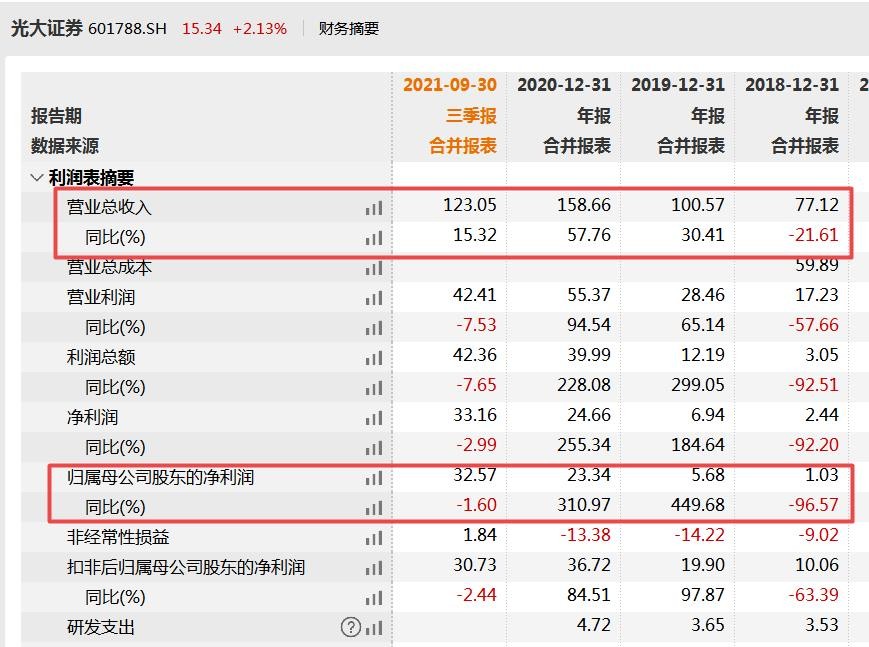Select the 归属母公司股东的净利润 row label
This screenshot has width=869, height=647.
161,477
